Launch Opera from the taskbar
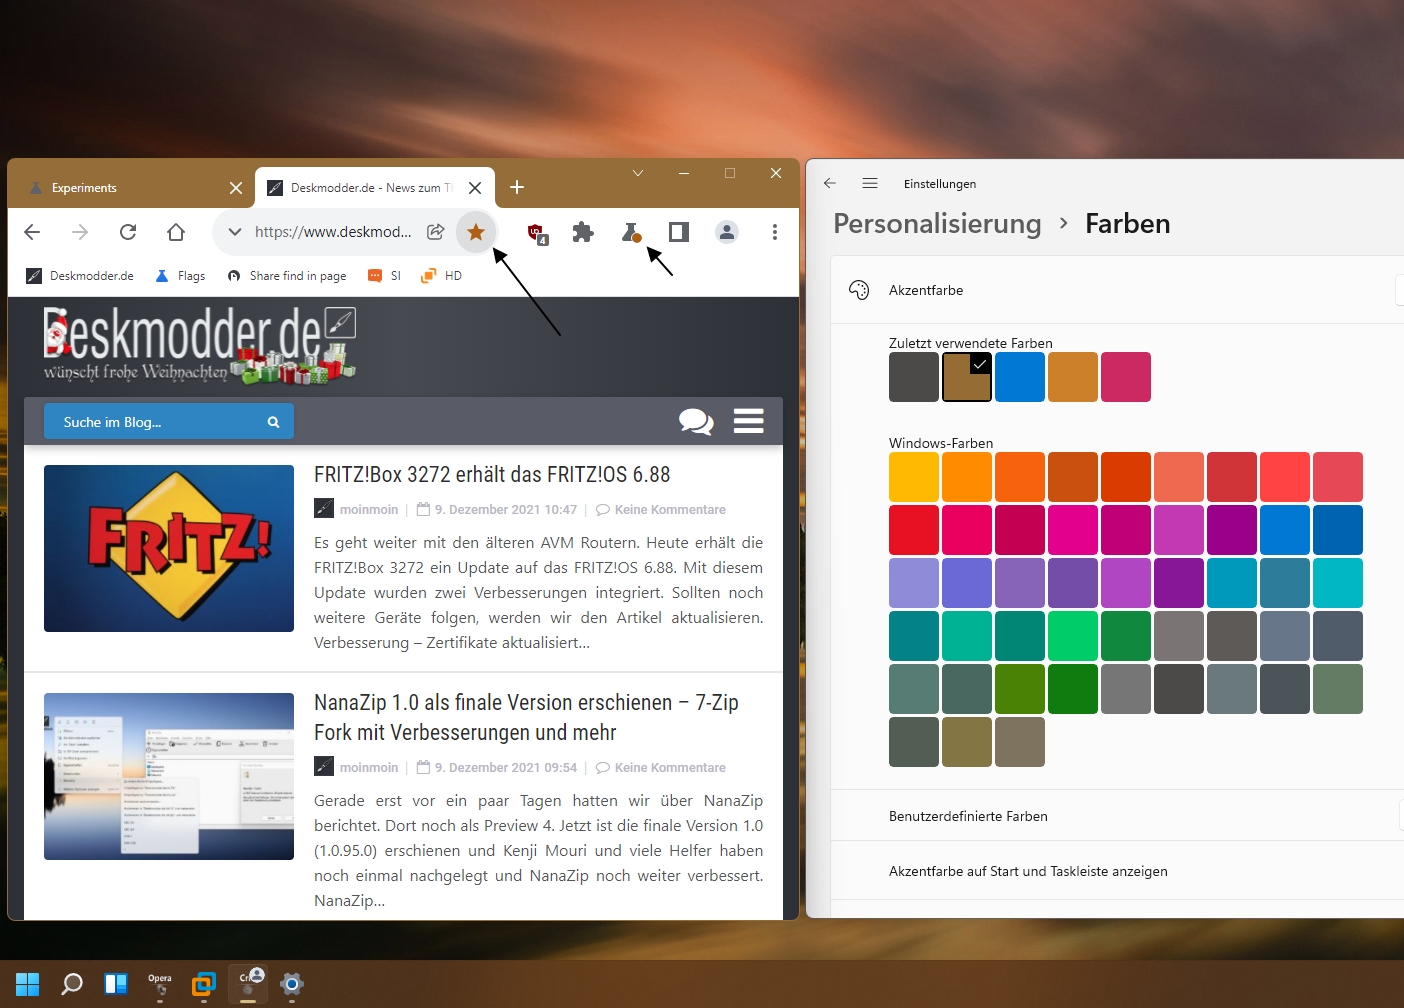The image size is (1404, 1008). [x=160, y=984]
